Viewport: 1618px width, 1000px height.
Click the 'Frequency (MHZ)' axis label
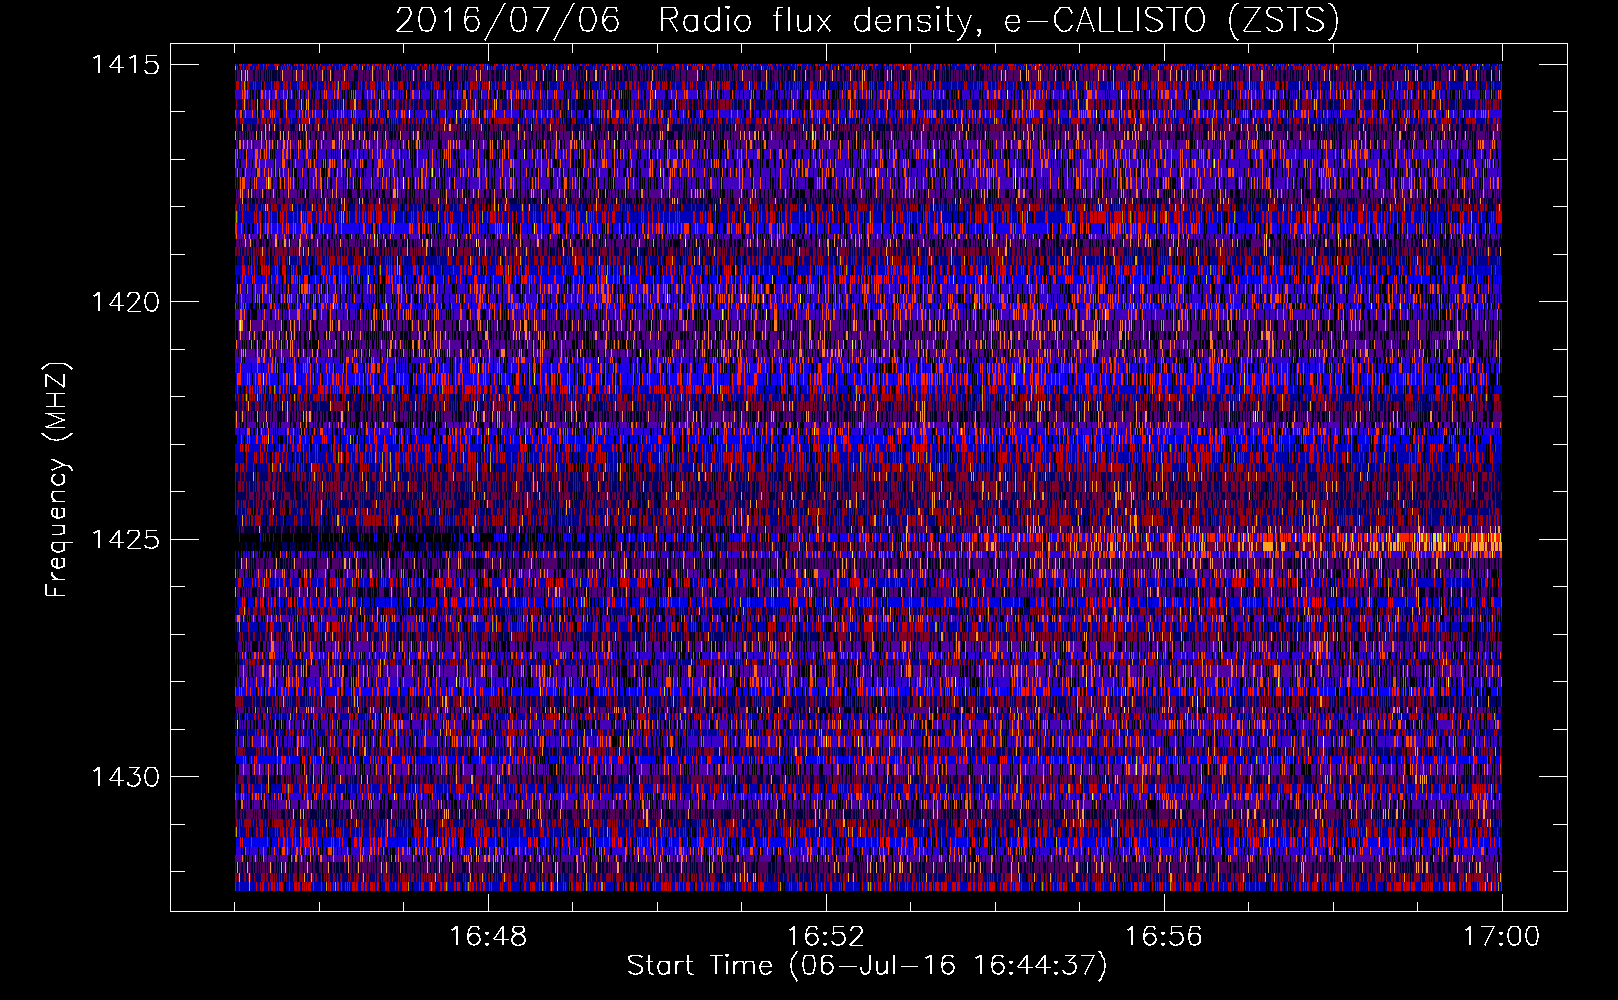click(58, 481)
